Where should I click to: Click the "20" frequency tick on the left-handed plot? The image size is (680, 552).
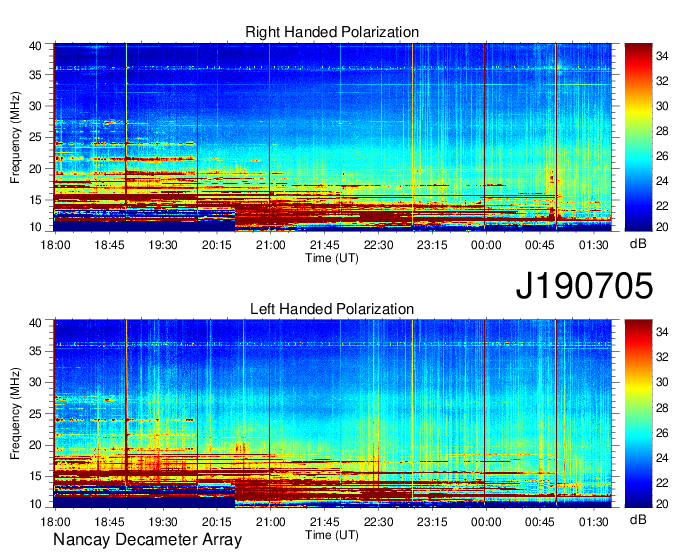(x=36, y=445)
